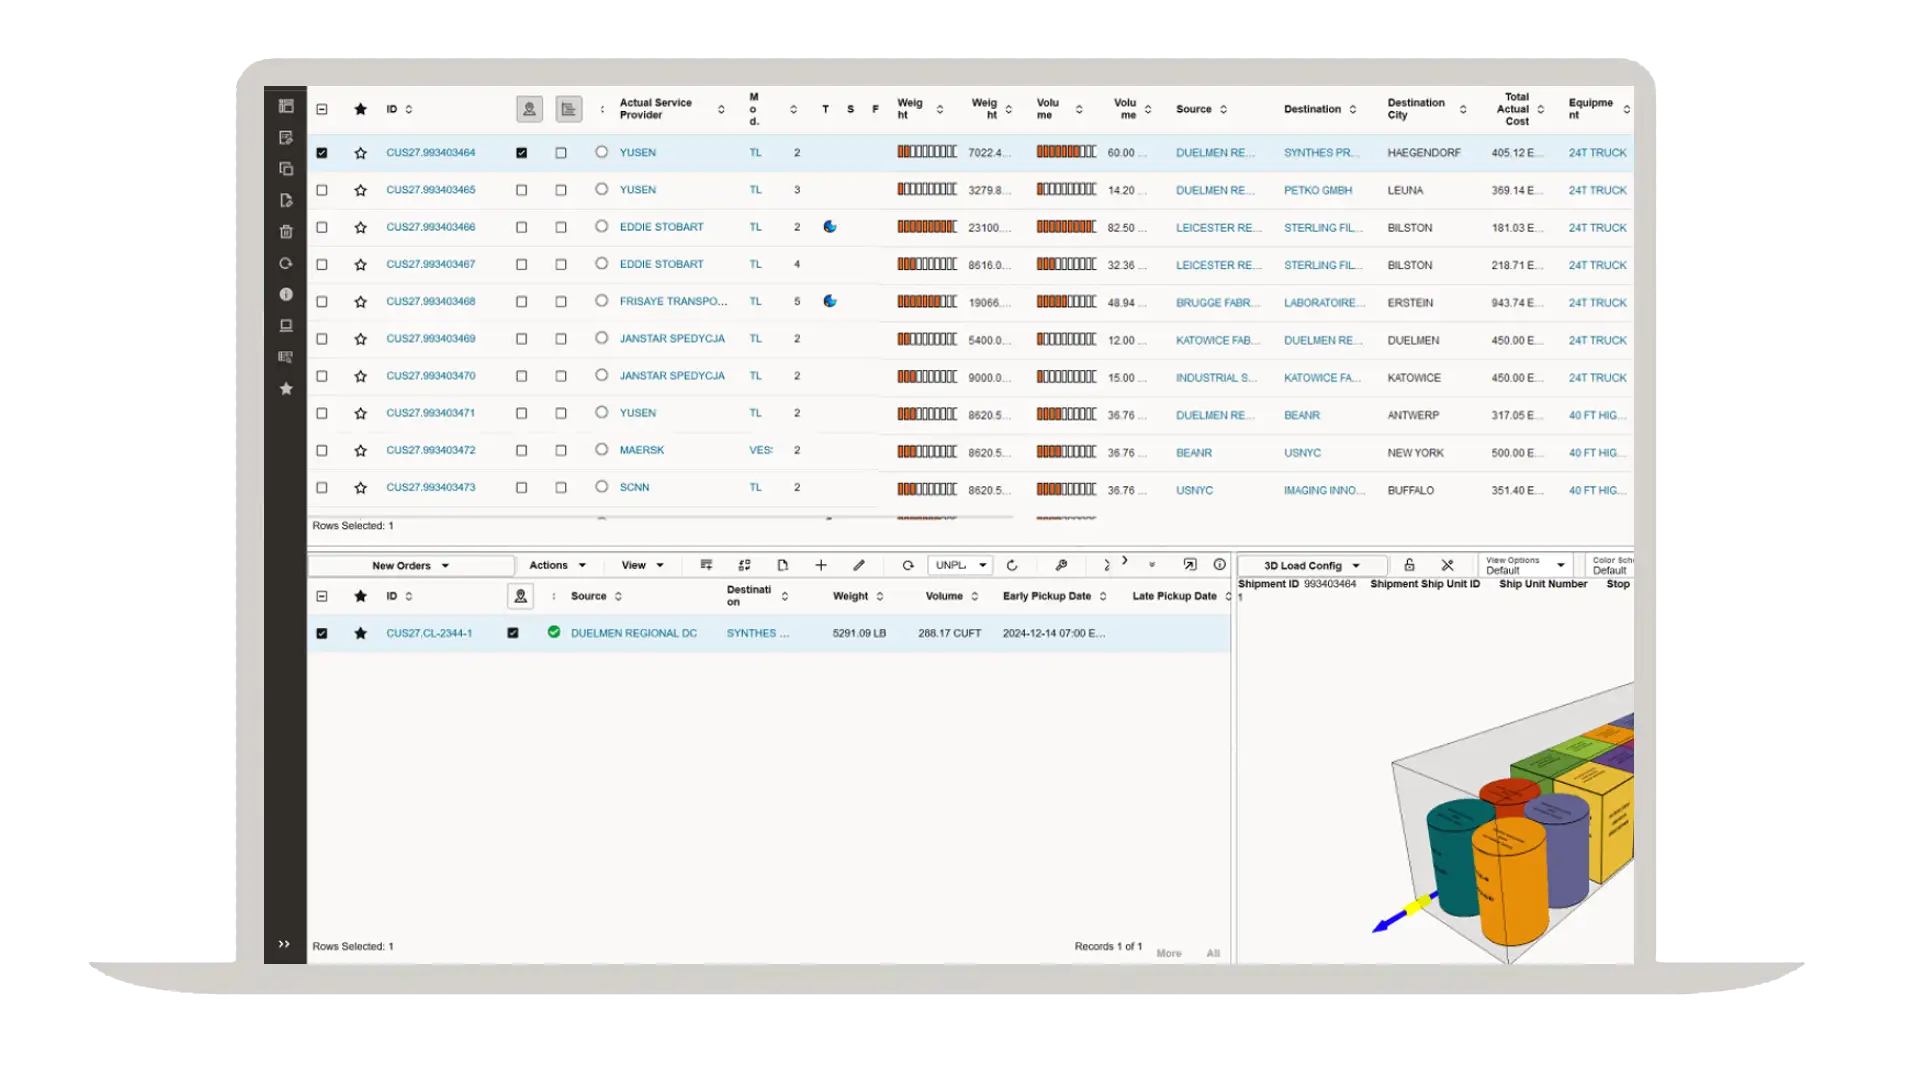Expand sidebar with double chevron at bottom
The image size is (1920, 1084).
point(284,945)
